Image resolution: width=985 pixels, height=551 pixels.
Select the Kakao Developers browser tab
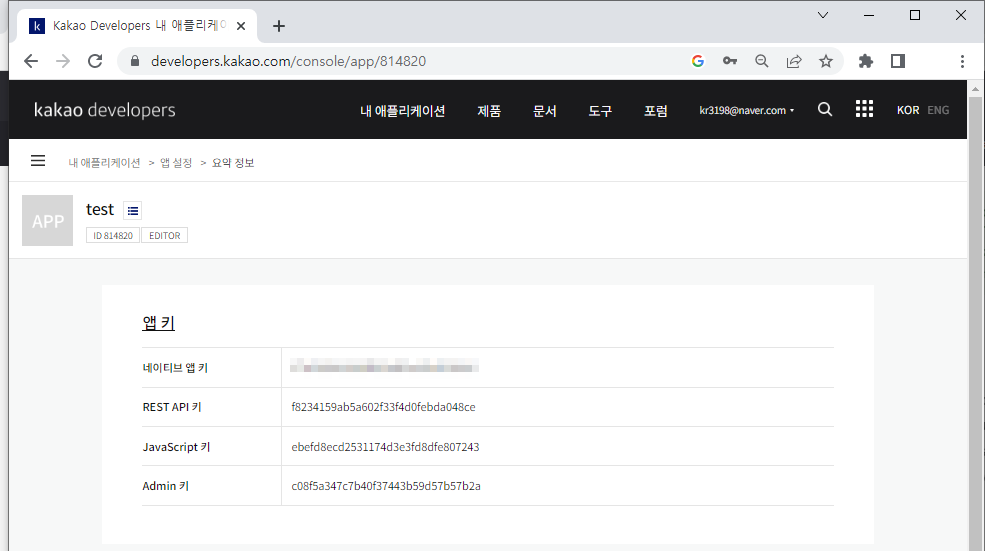138,26
